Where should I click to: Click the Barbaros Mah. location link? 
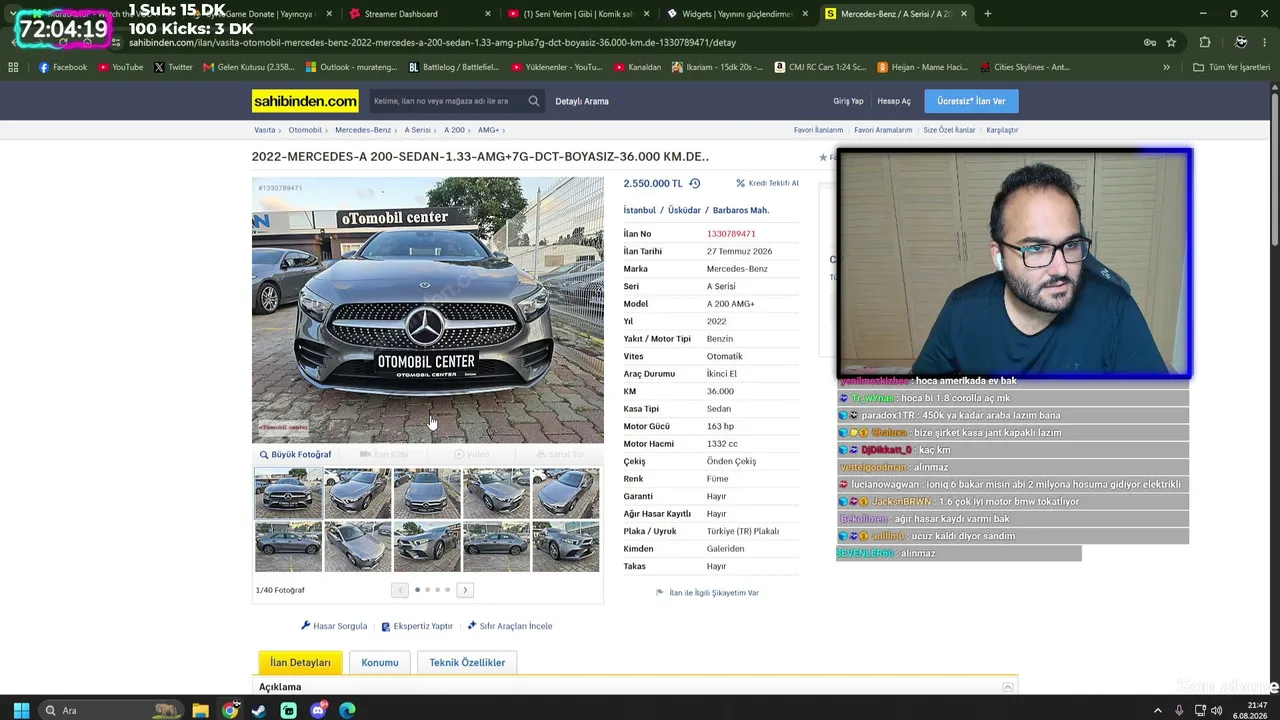coord(741,210)
